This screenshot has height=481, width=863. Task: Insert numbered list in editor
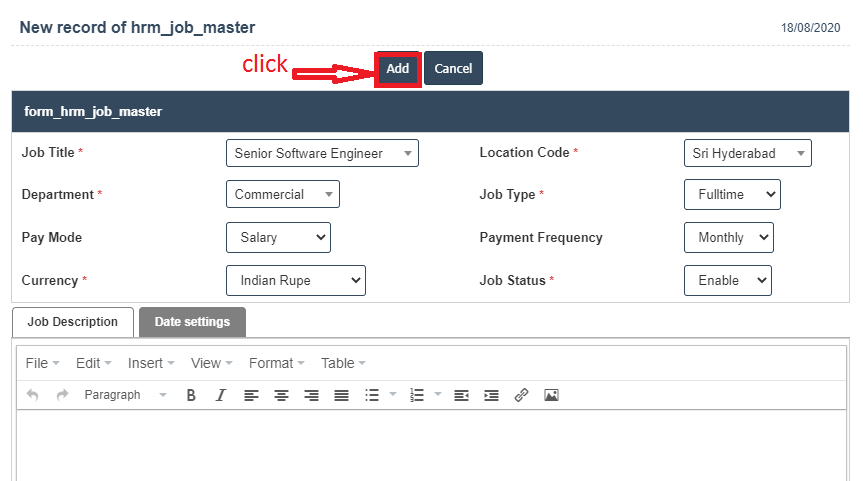click(x=418, y=395)
